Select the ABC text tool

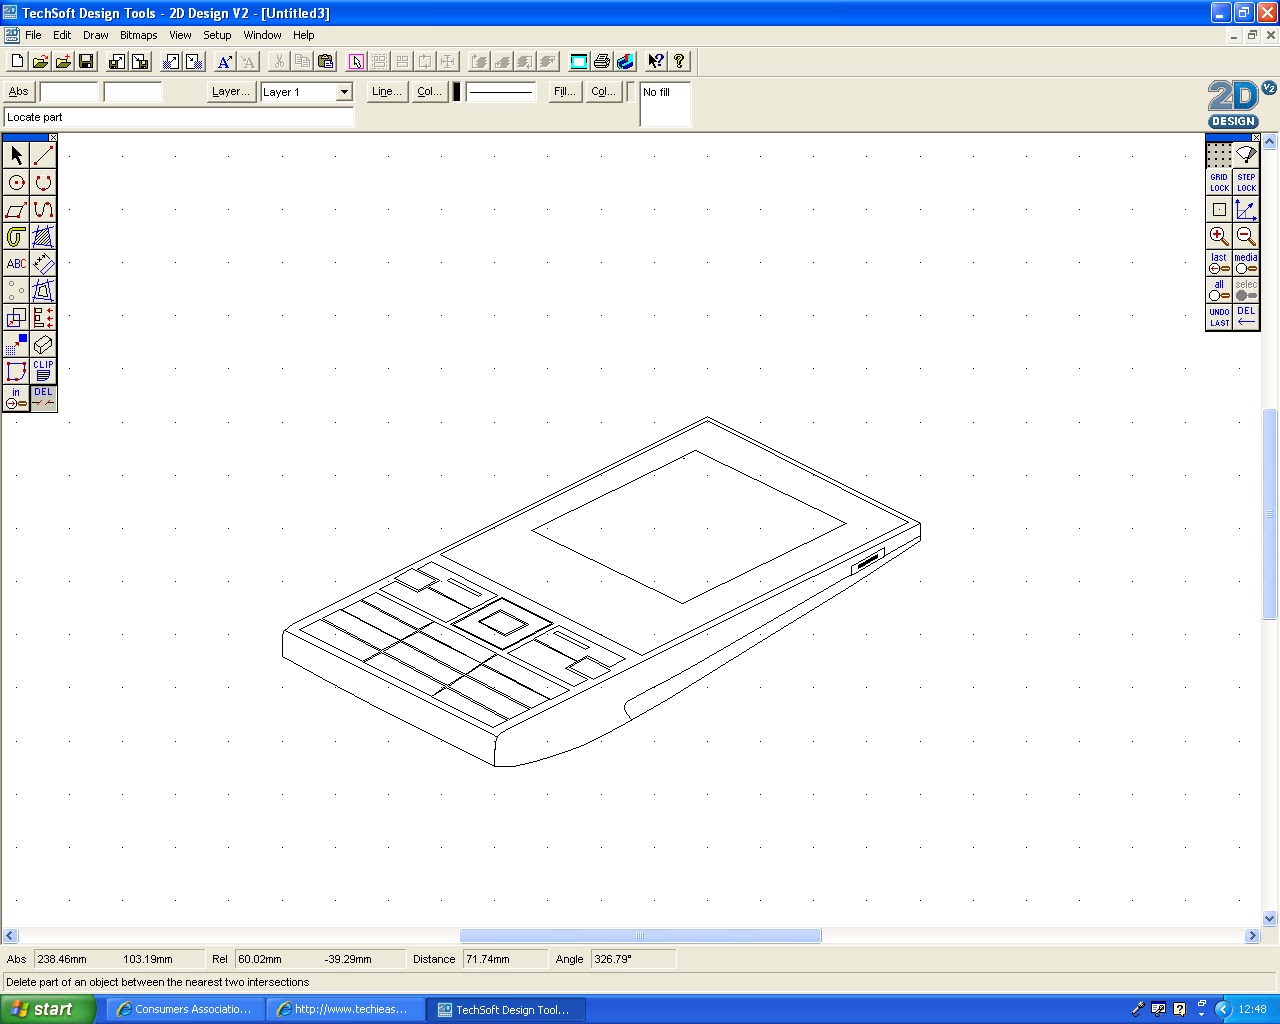15,263
